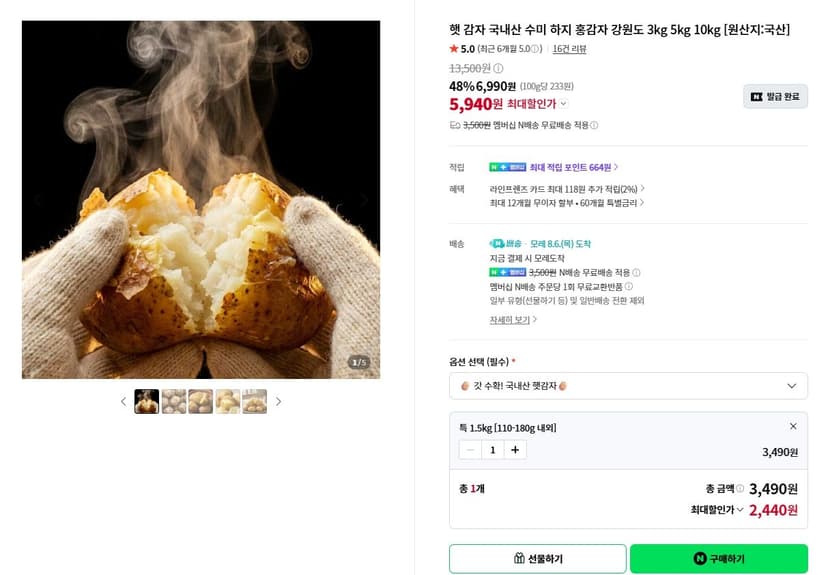This screenshot has height=575, width=828.
Task: Click the info icon after 무료교환반품
Action: tap(628, 286)
